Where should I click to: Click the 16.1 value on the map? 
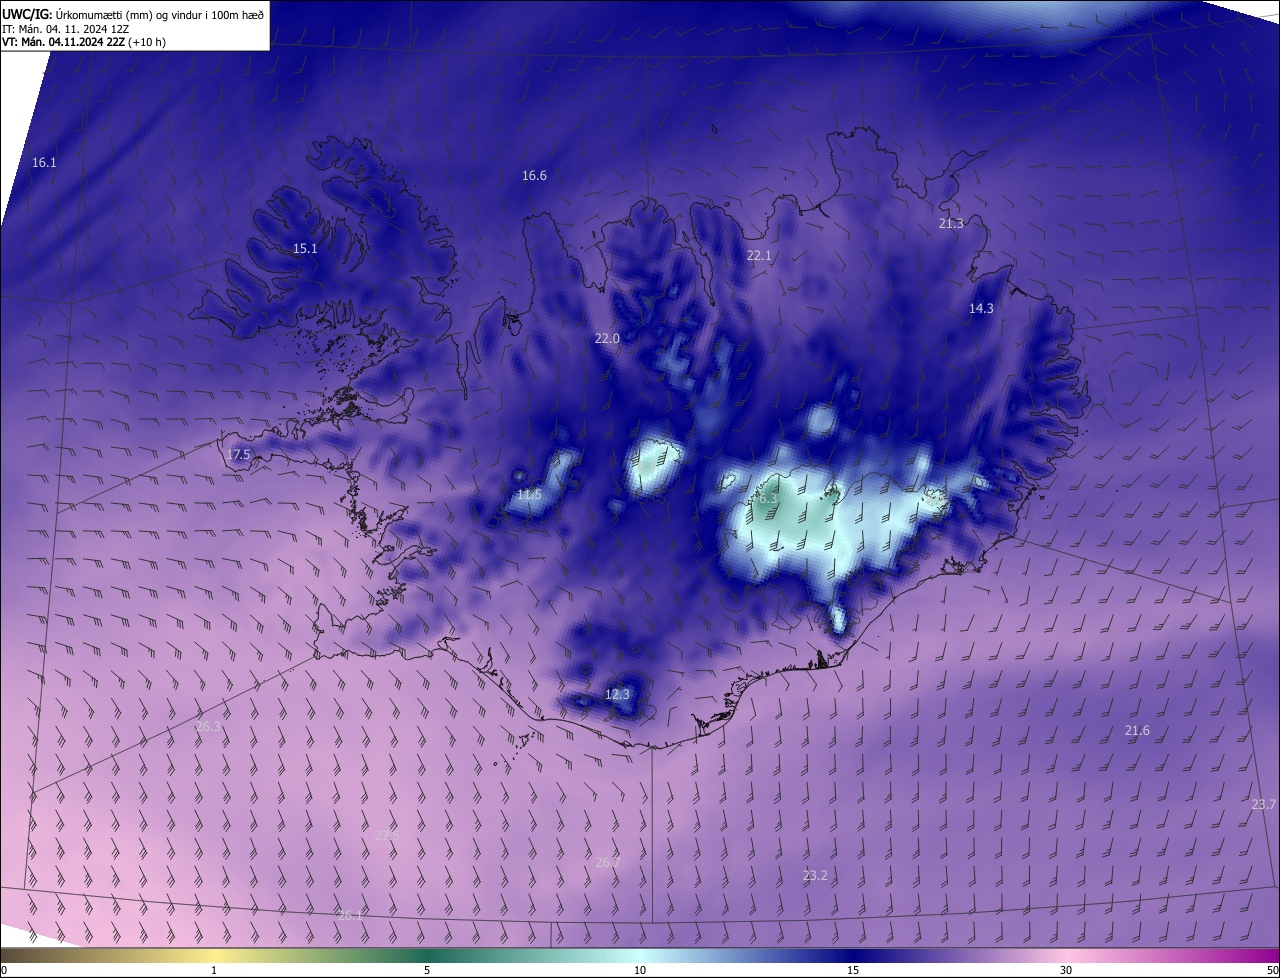click(x=44, y=162)
